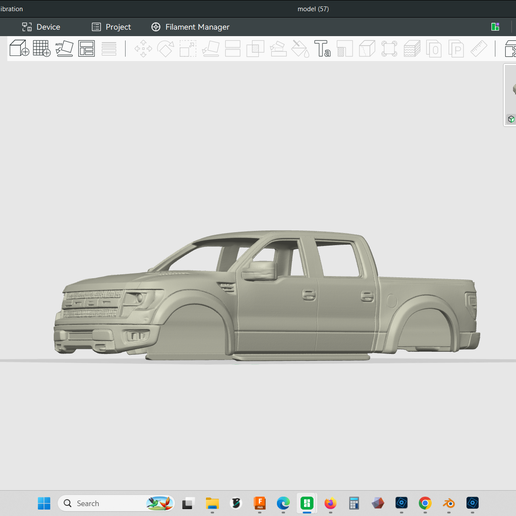The width and height of the screenshot is (516, 516).
Task: Click the Add model cube icon
Action: [19, 48]
